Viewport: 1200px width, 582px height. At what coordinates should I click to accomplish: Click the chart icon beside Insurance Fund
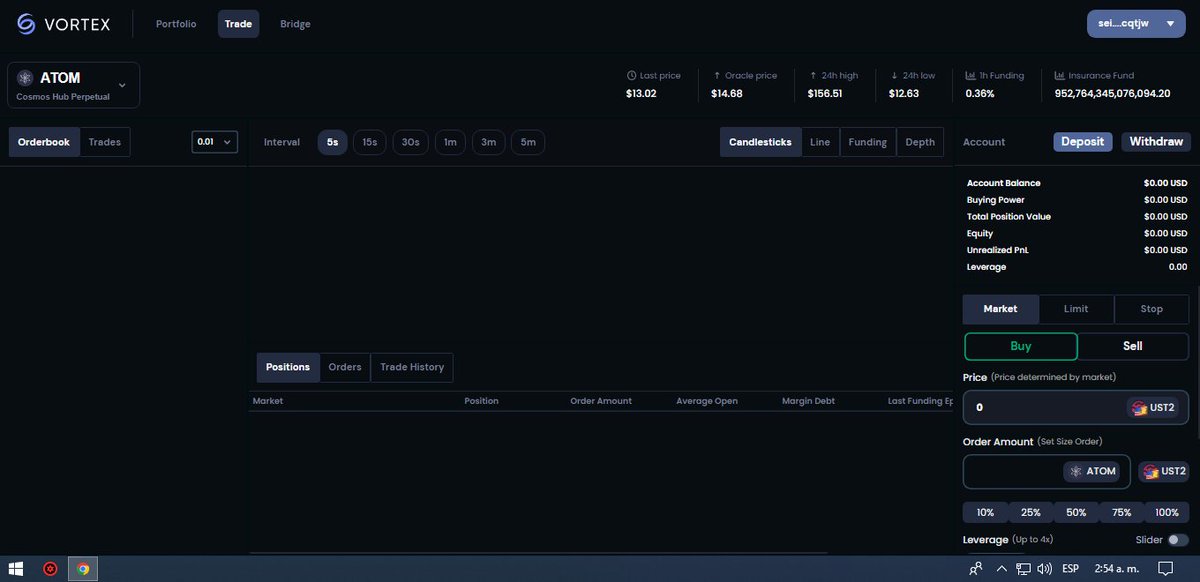[1060, 75]
